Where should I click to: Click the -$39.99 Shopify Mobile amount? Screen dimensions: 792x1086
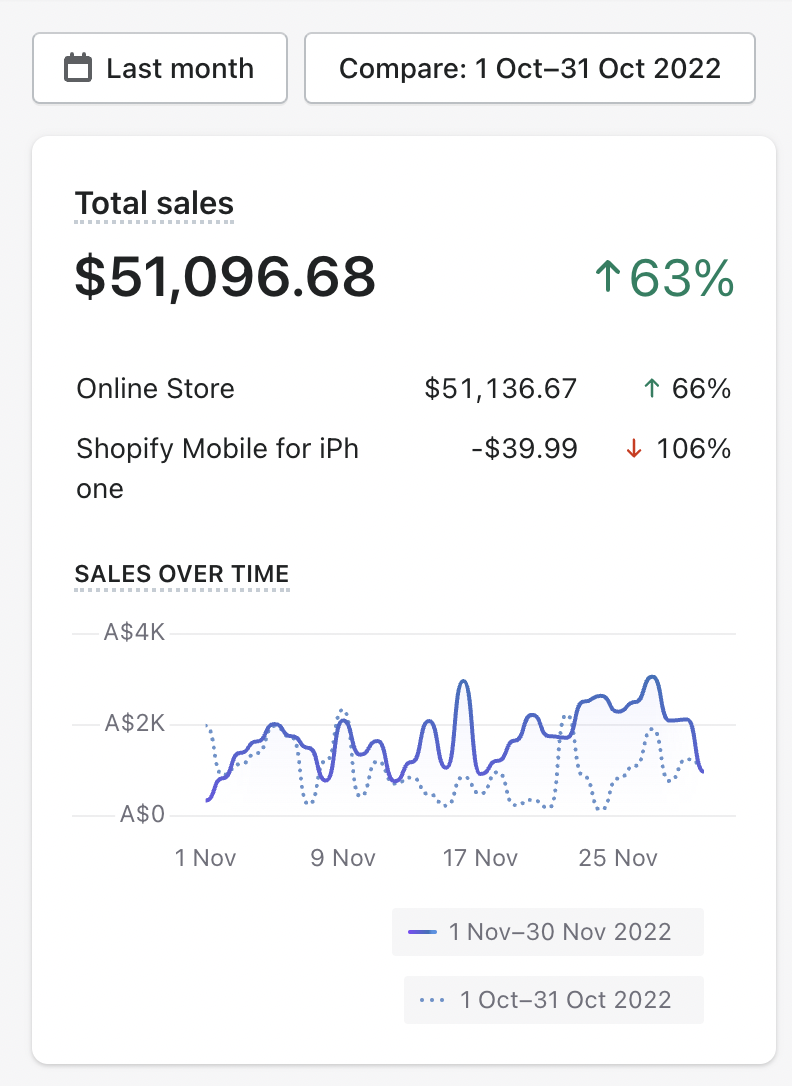(524, 450)
